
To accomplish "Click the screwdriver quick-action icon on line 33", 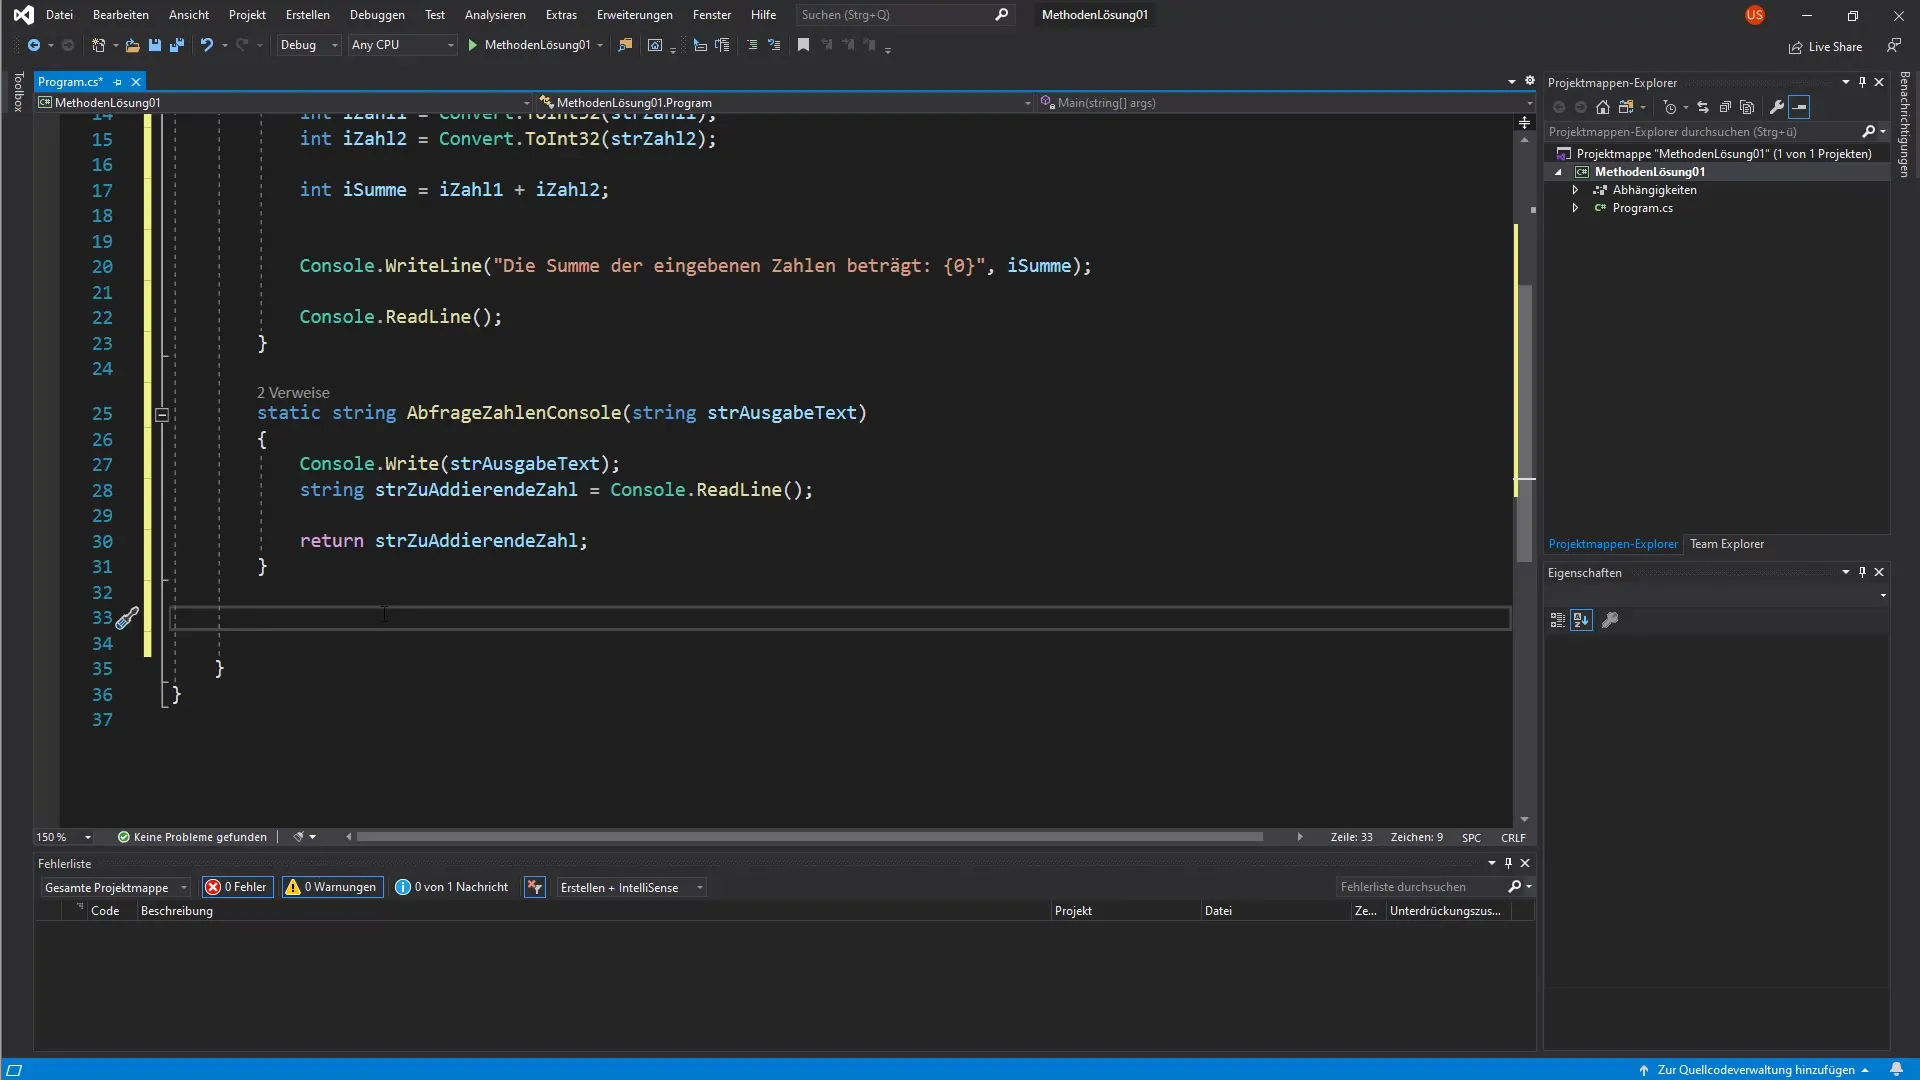I will [x=127, y=618].
